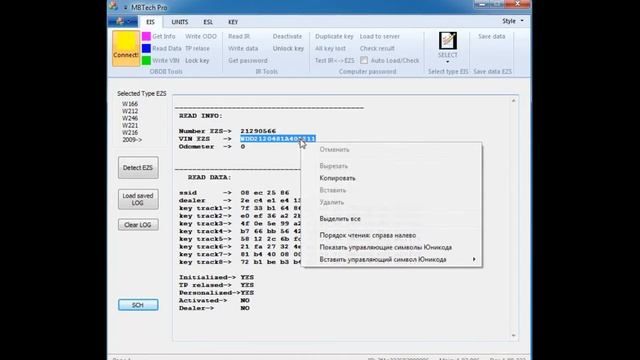Click Save data EZS button
Screen dimensions: 640x360
pyautogui.click(x=492, y=36)
